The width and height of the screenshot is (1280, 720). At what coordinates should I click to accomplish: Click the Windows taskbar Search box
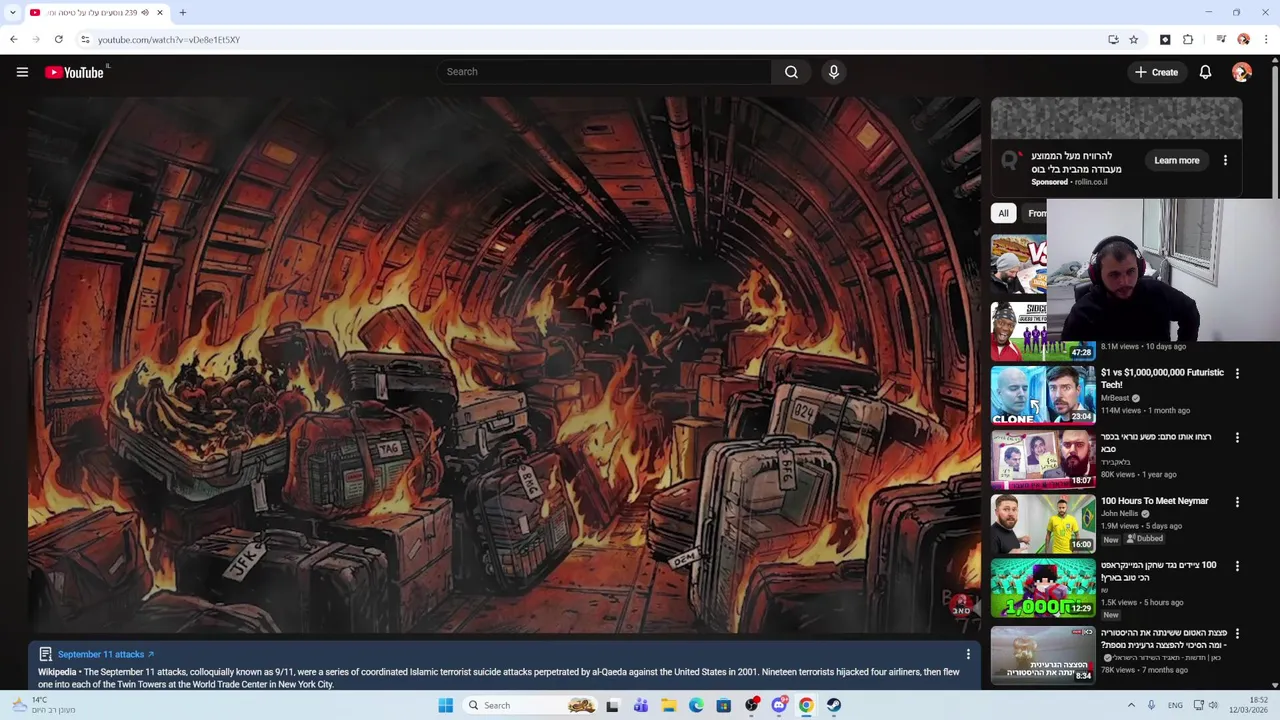point(530,705)
